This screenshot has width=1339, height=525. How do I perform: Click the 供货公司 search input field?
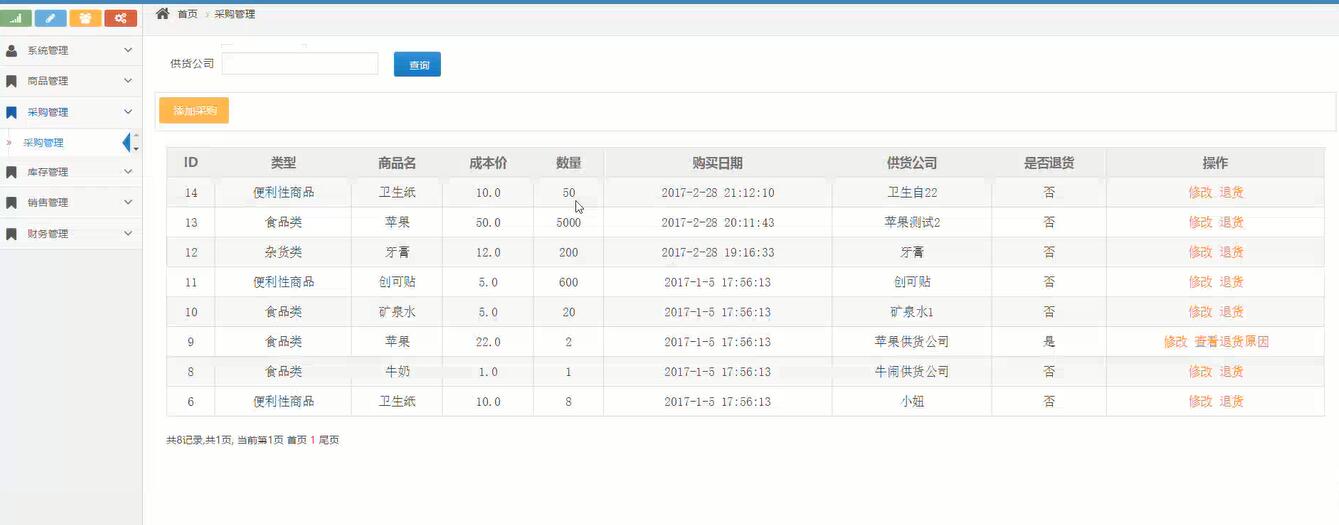(x=300, y=63)
